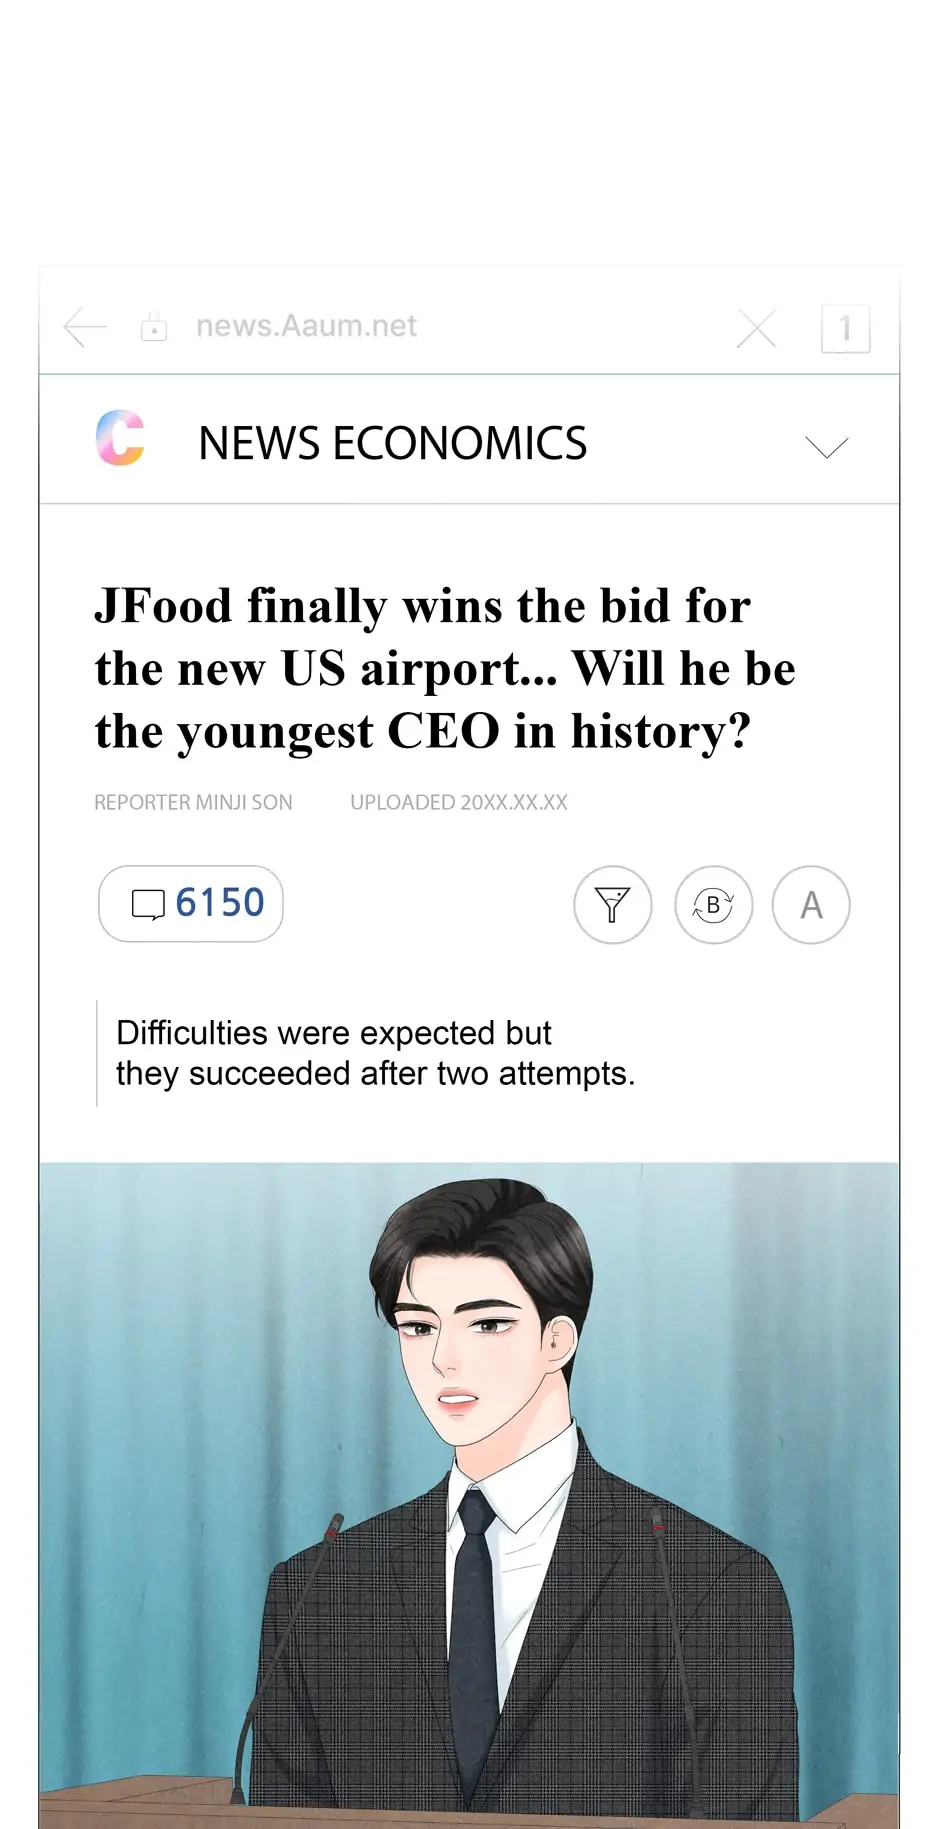Tap the colorful C portal logo
Screen dimensions: 940x1829
[x=121, y=439]
